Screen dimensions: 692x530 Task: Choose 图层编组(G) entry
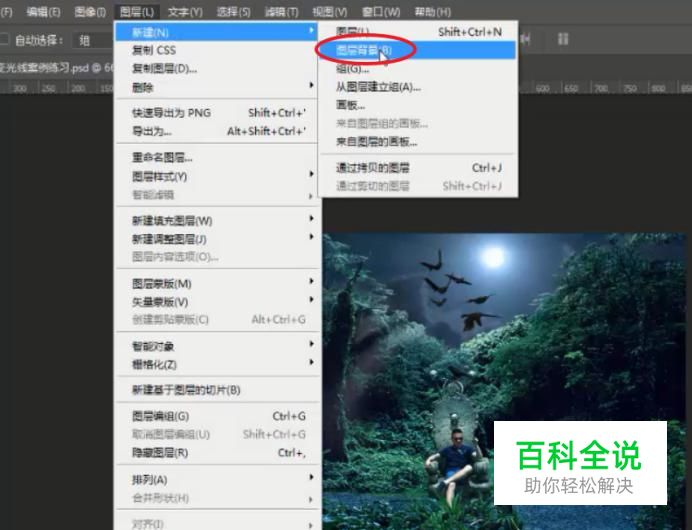point(216,416)
